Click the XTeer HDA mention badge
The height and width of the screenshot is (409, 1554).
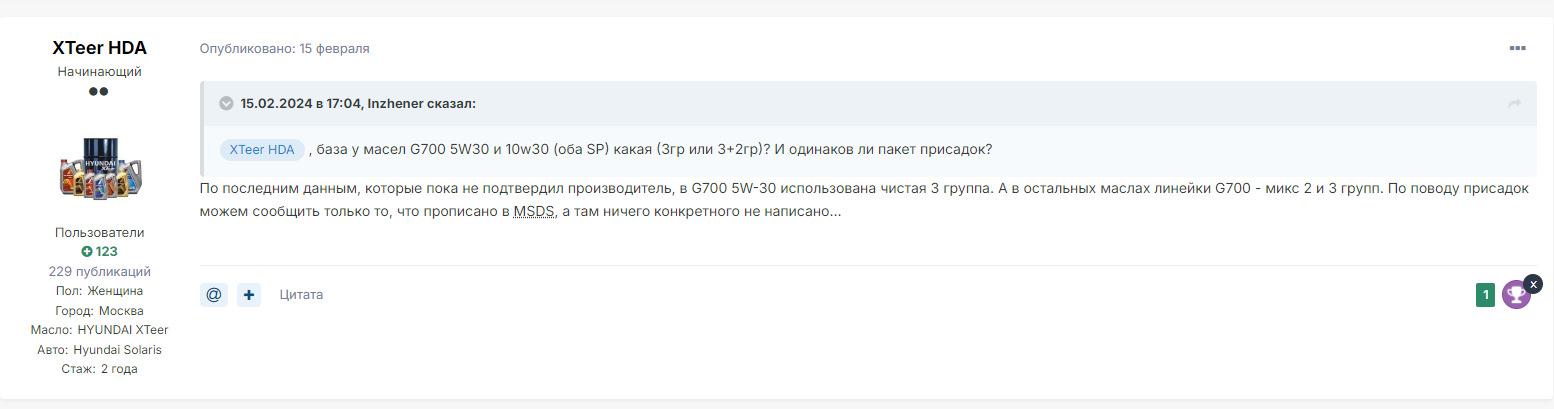262,150
